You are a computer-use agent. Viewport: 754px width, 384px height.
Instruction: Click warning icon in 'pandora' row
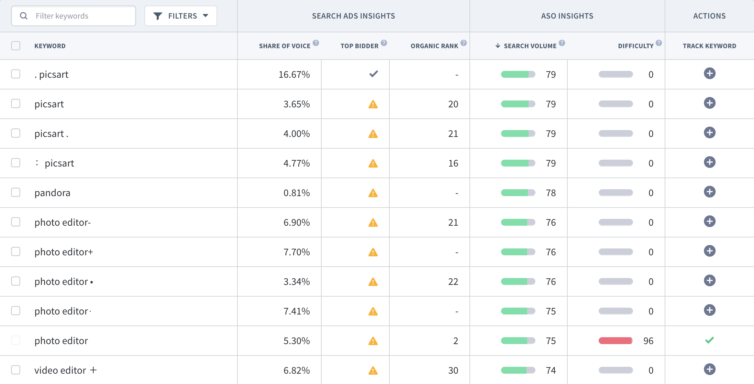click(373, 193)
